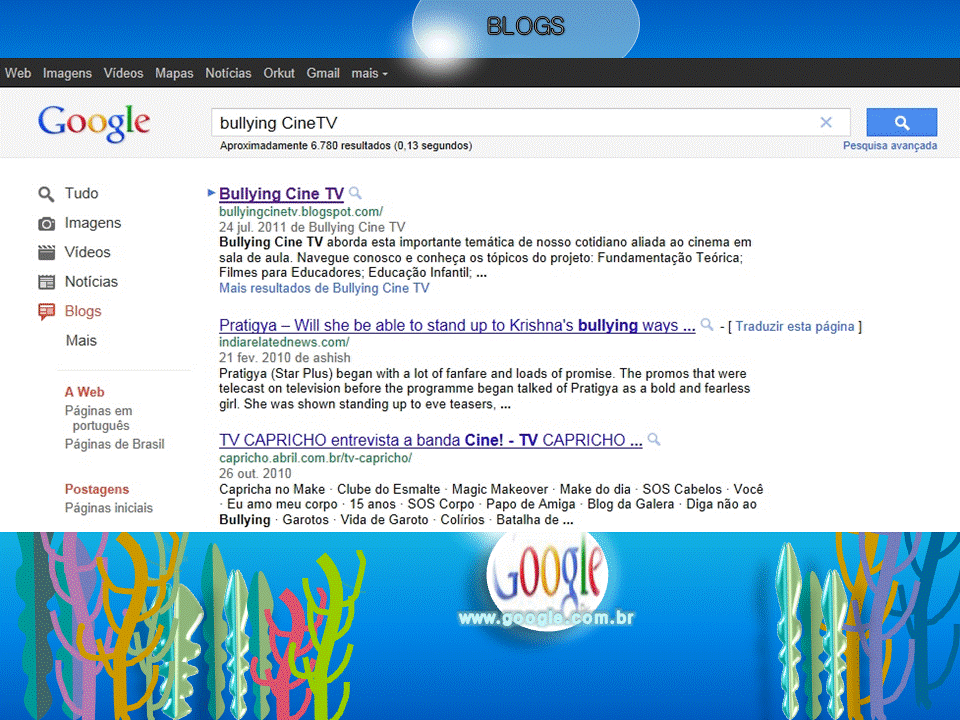Viewport: 960px width, 720px height.
Task: Filter by 'Páginas em português'
Action: 98,418
